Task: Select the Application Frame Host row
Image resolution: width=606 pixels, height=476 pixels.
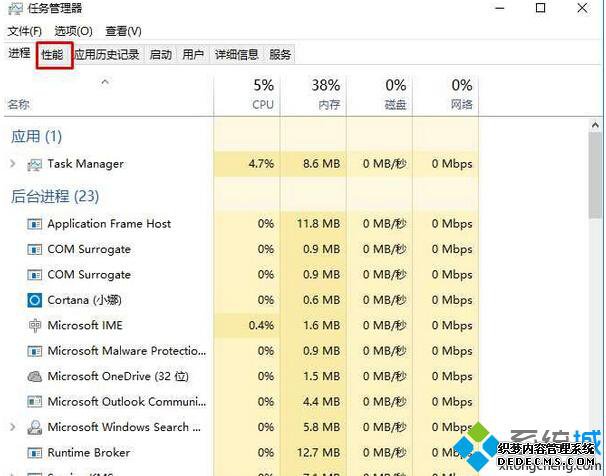Action: [x=242, y=224]
